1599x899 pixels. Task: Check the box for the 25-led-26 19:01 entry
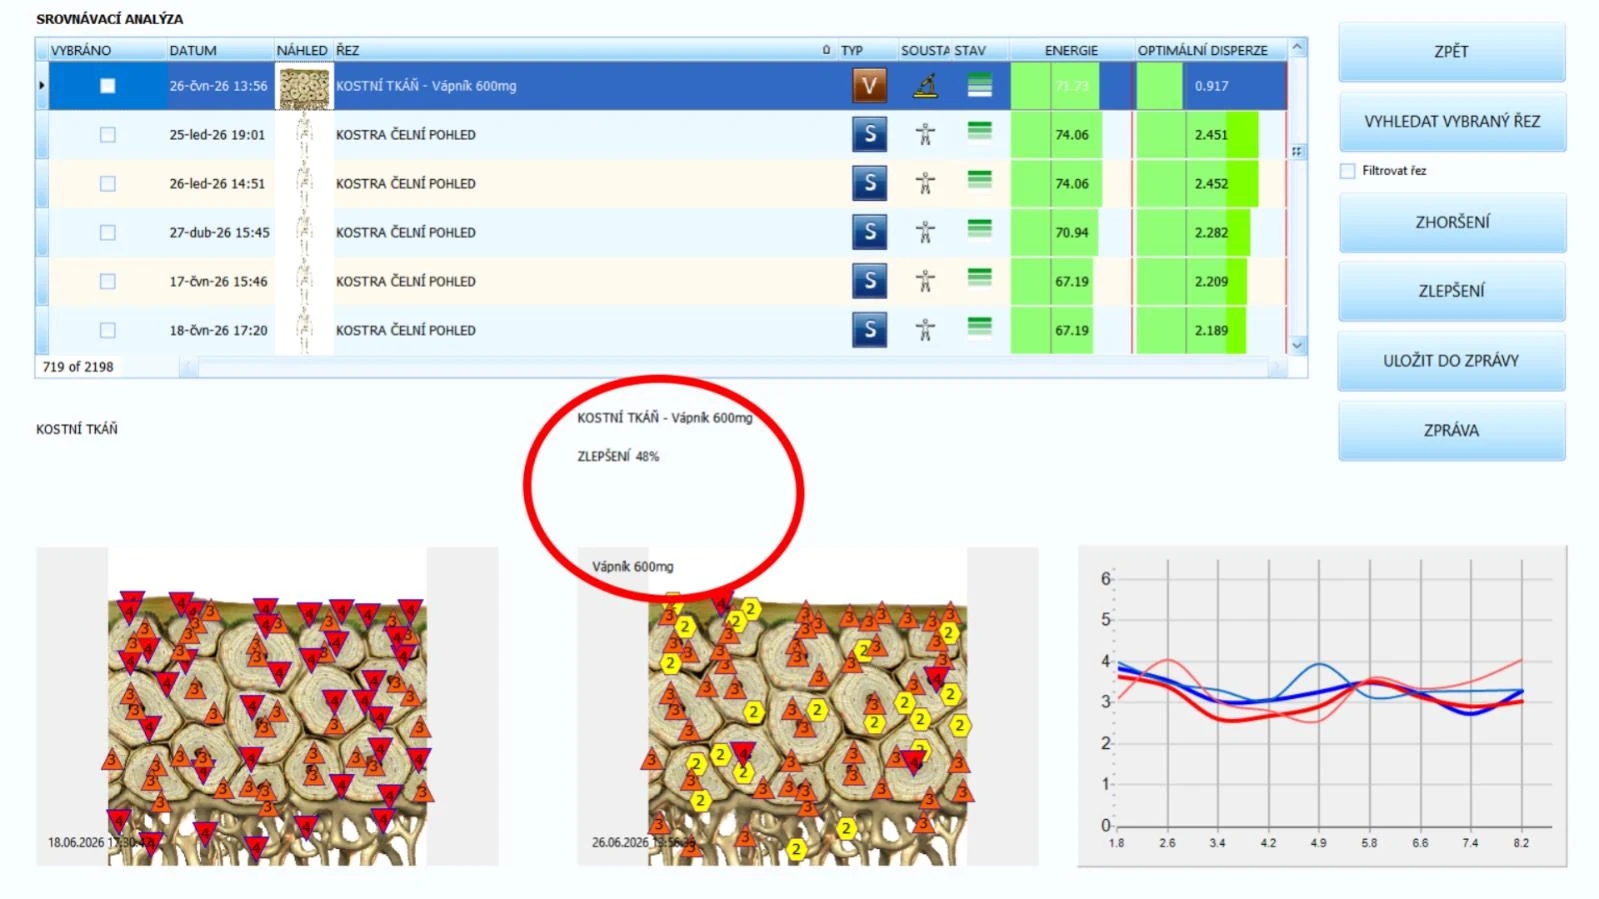(x=108, y=135)
